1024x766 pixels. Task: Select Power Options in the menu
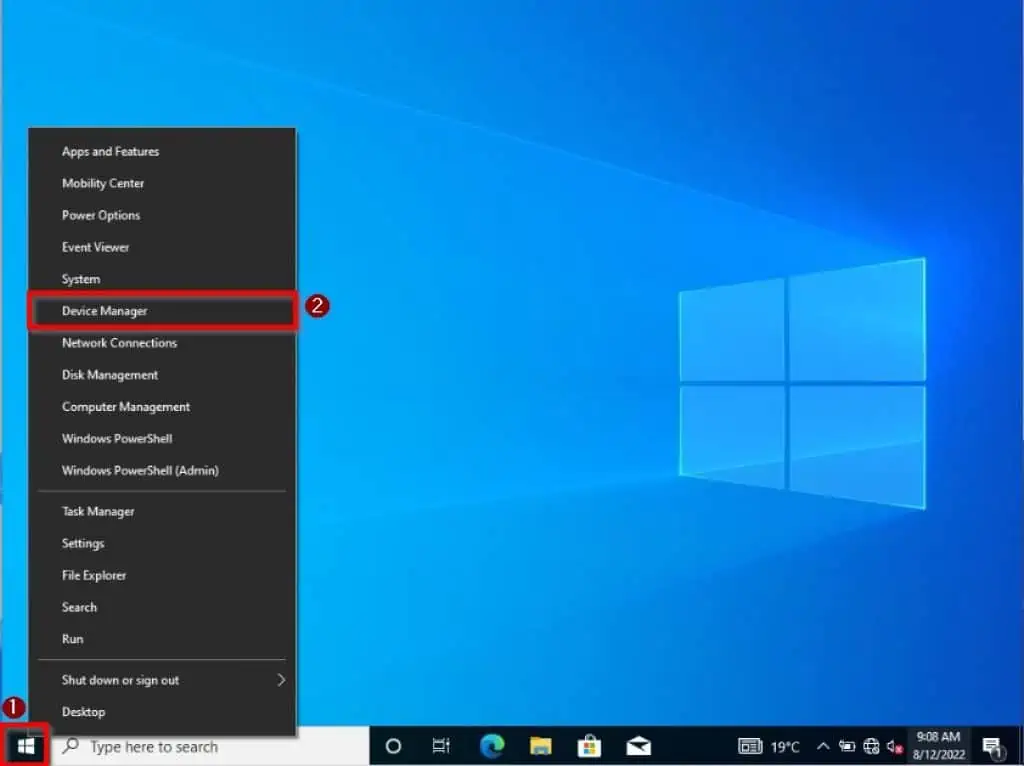coord(162,215)
